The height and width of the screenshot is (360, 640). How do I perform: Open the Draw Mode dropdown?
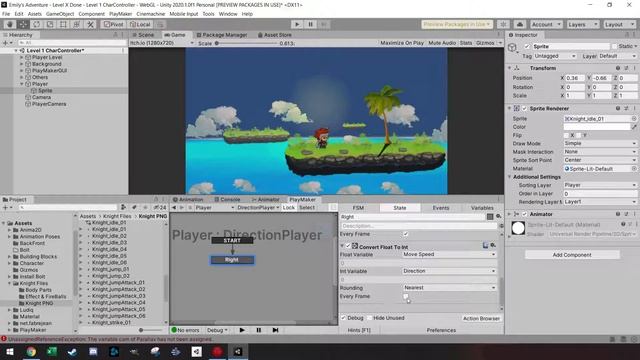tap(600, 144)
